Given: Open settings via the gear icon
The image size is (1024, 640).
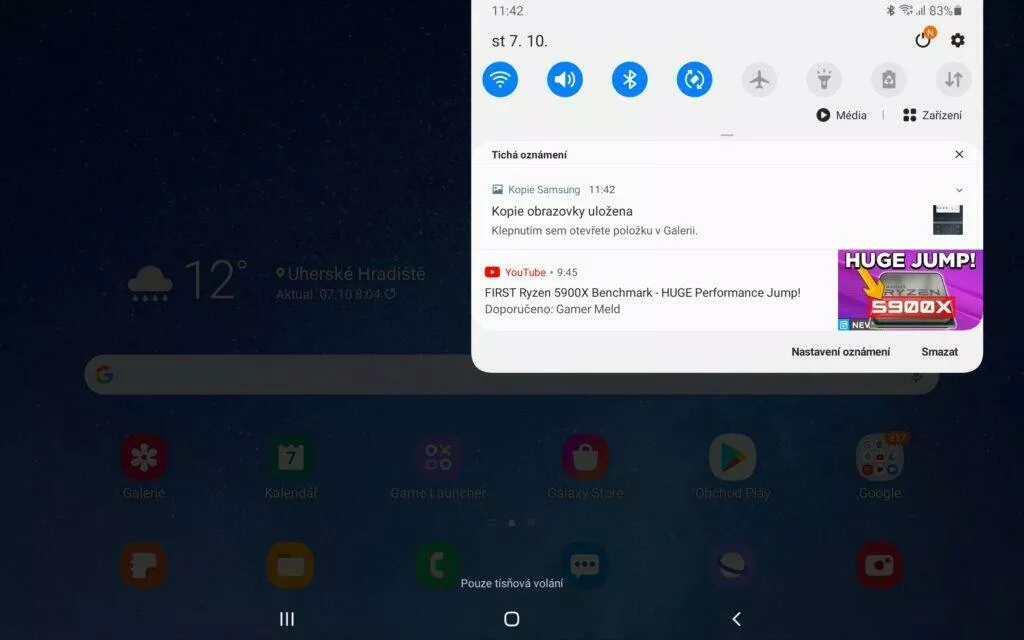Looking at the screenshot, I should click(x=957, y=40).
